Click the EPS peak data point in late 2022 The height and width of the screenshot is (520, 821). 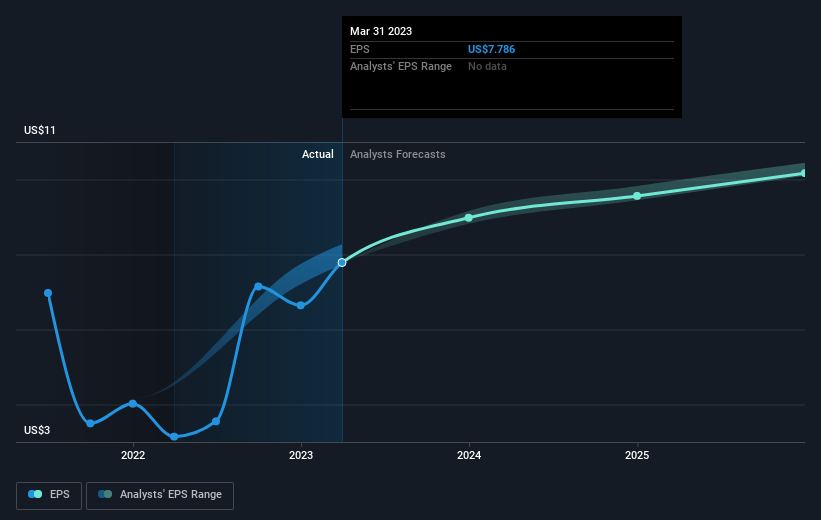coord(258,286)
